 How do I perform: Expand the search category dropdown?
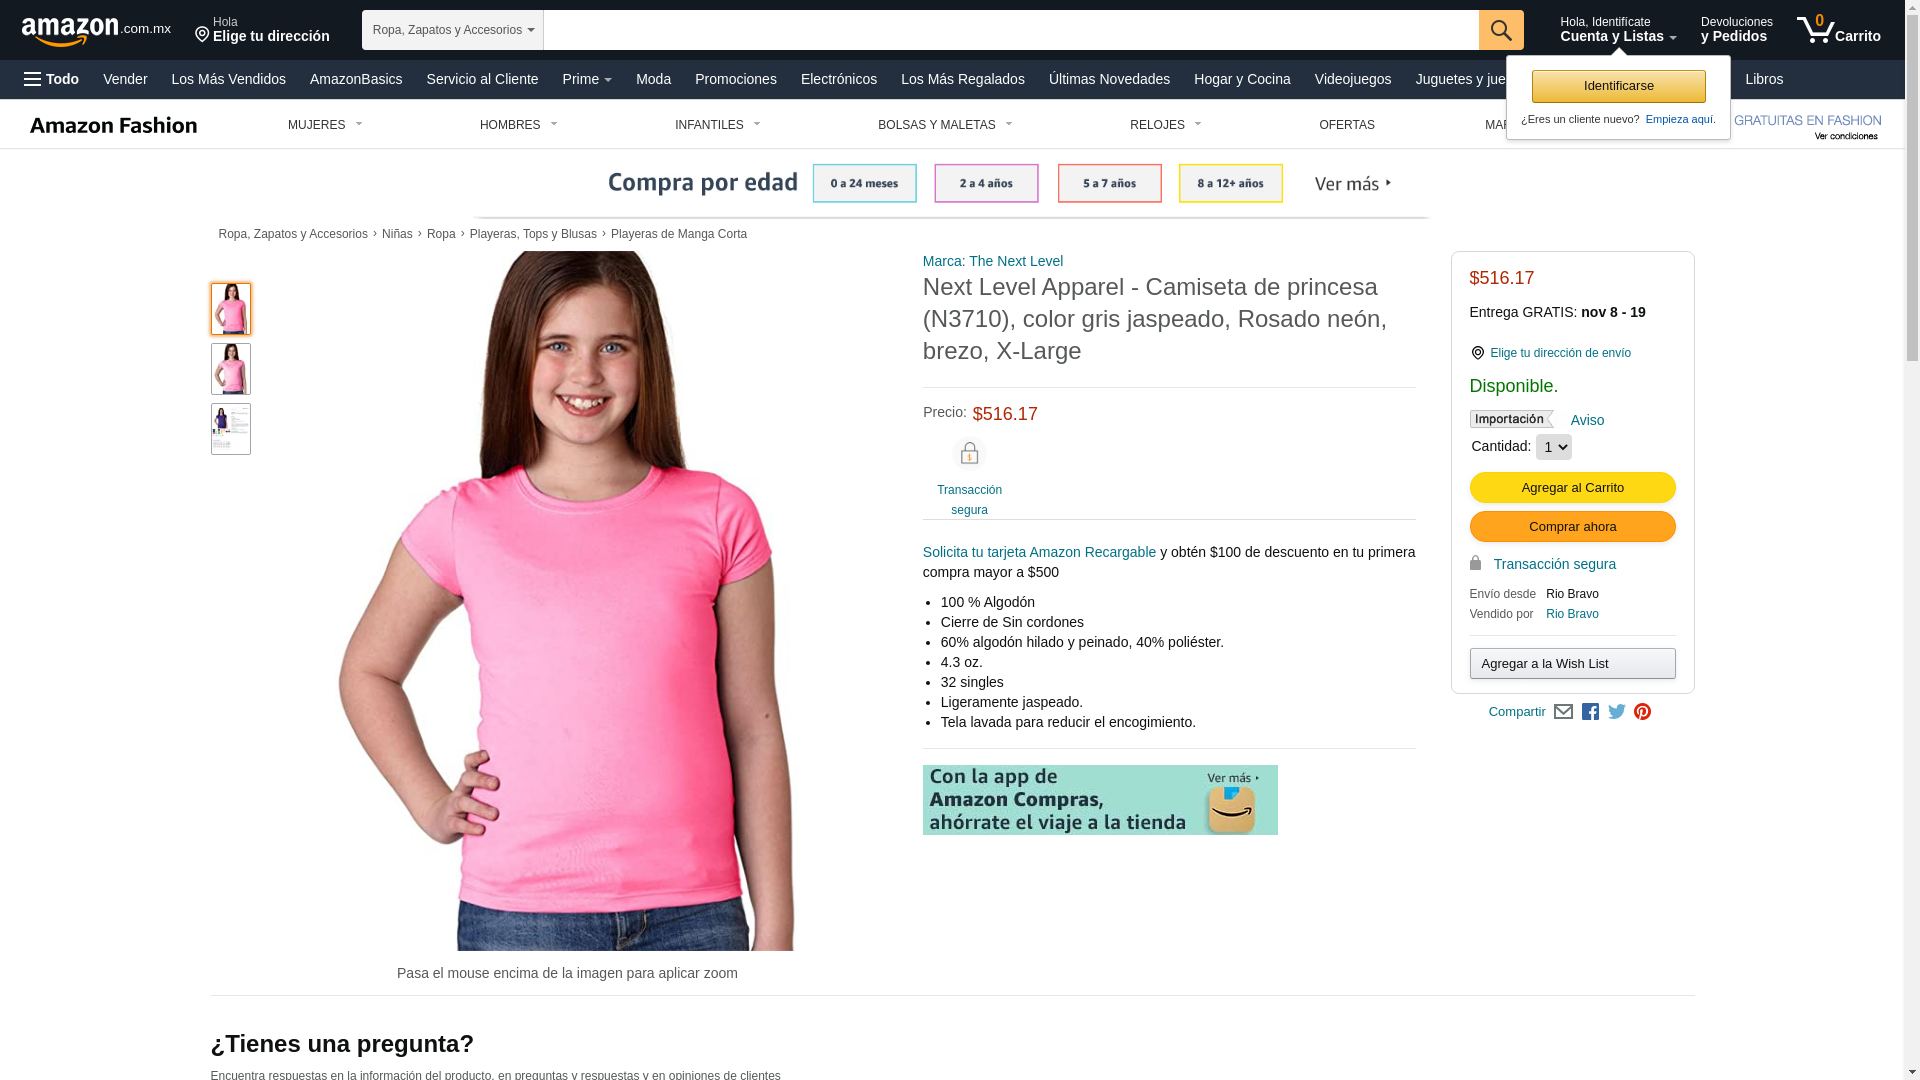pos(453,30)
